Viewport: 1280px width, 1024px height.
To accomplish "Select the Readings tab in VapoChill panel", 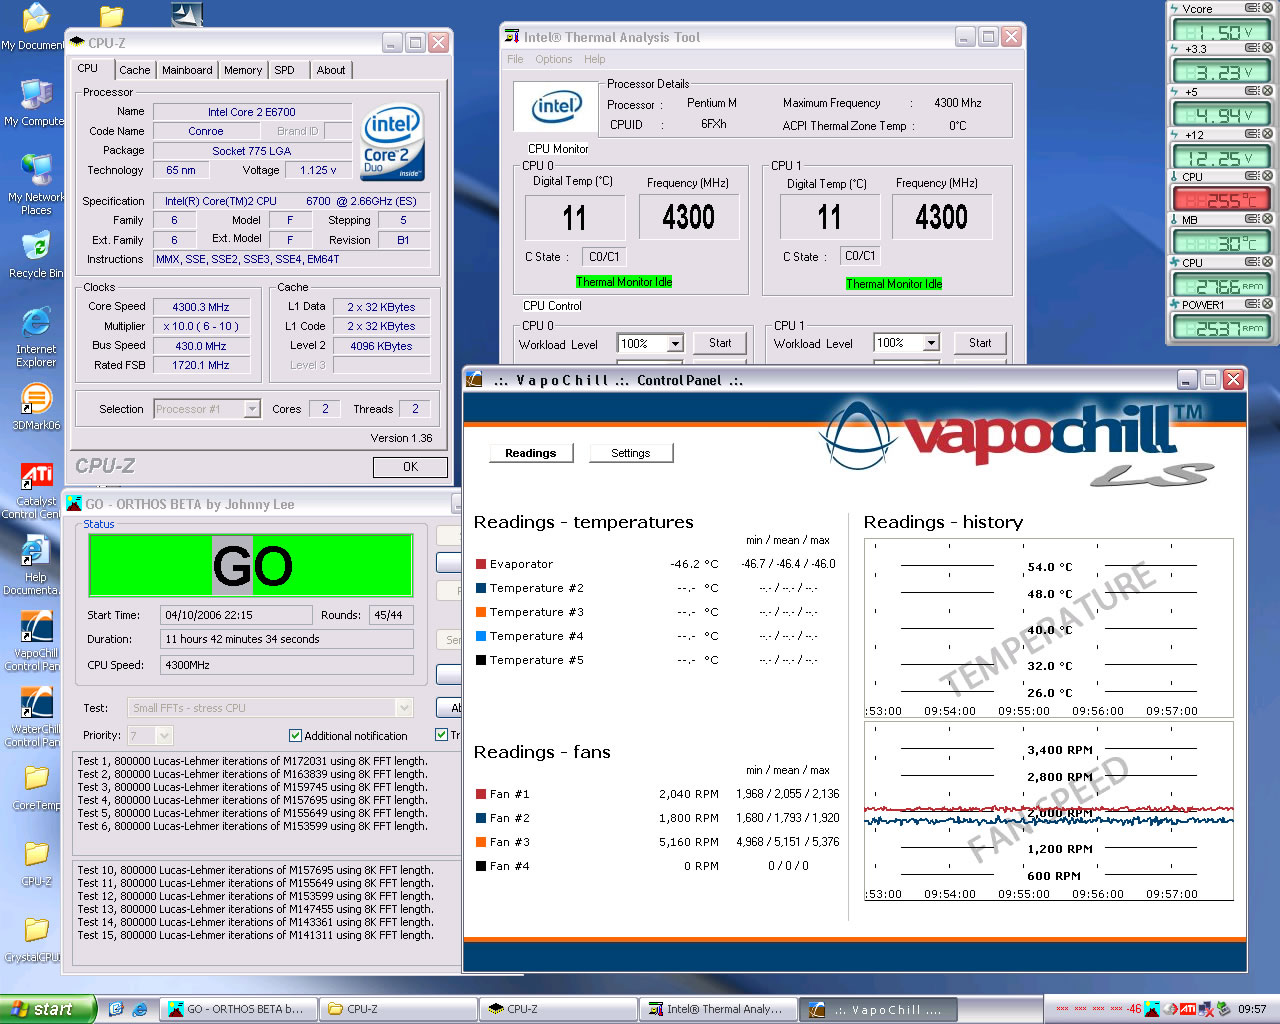I will 531,453.
